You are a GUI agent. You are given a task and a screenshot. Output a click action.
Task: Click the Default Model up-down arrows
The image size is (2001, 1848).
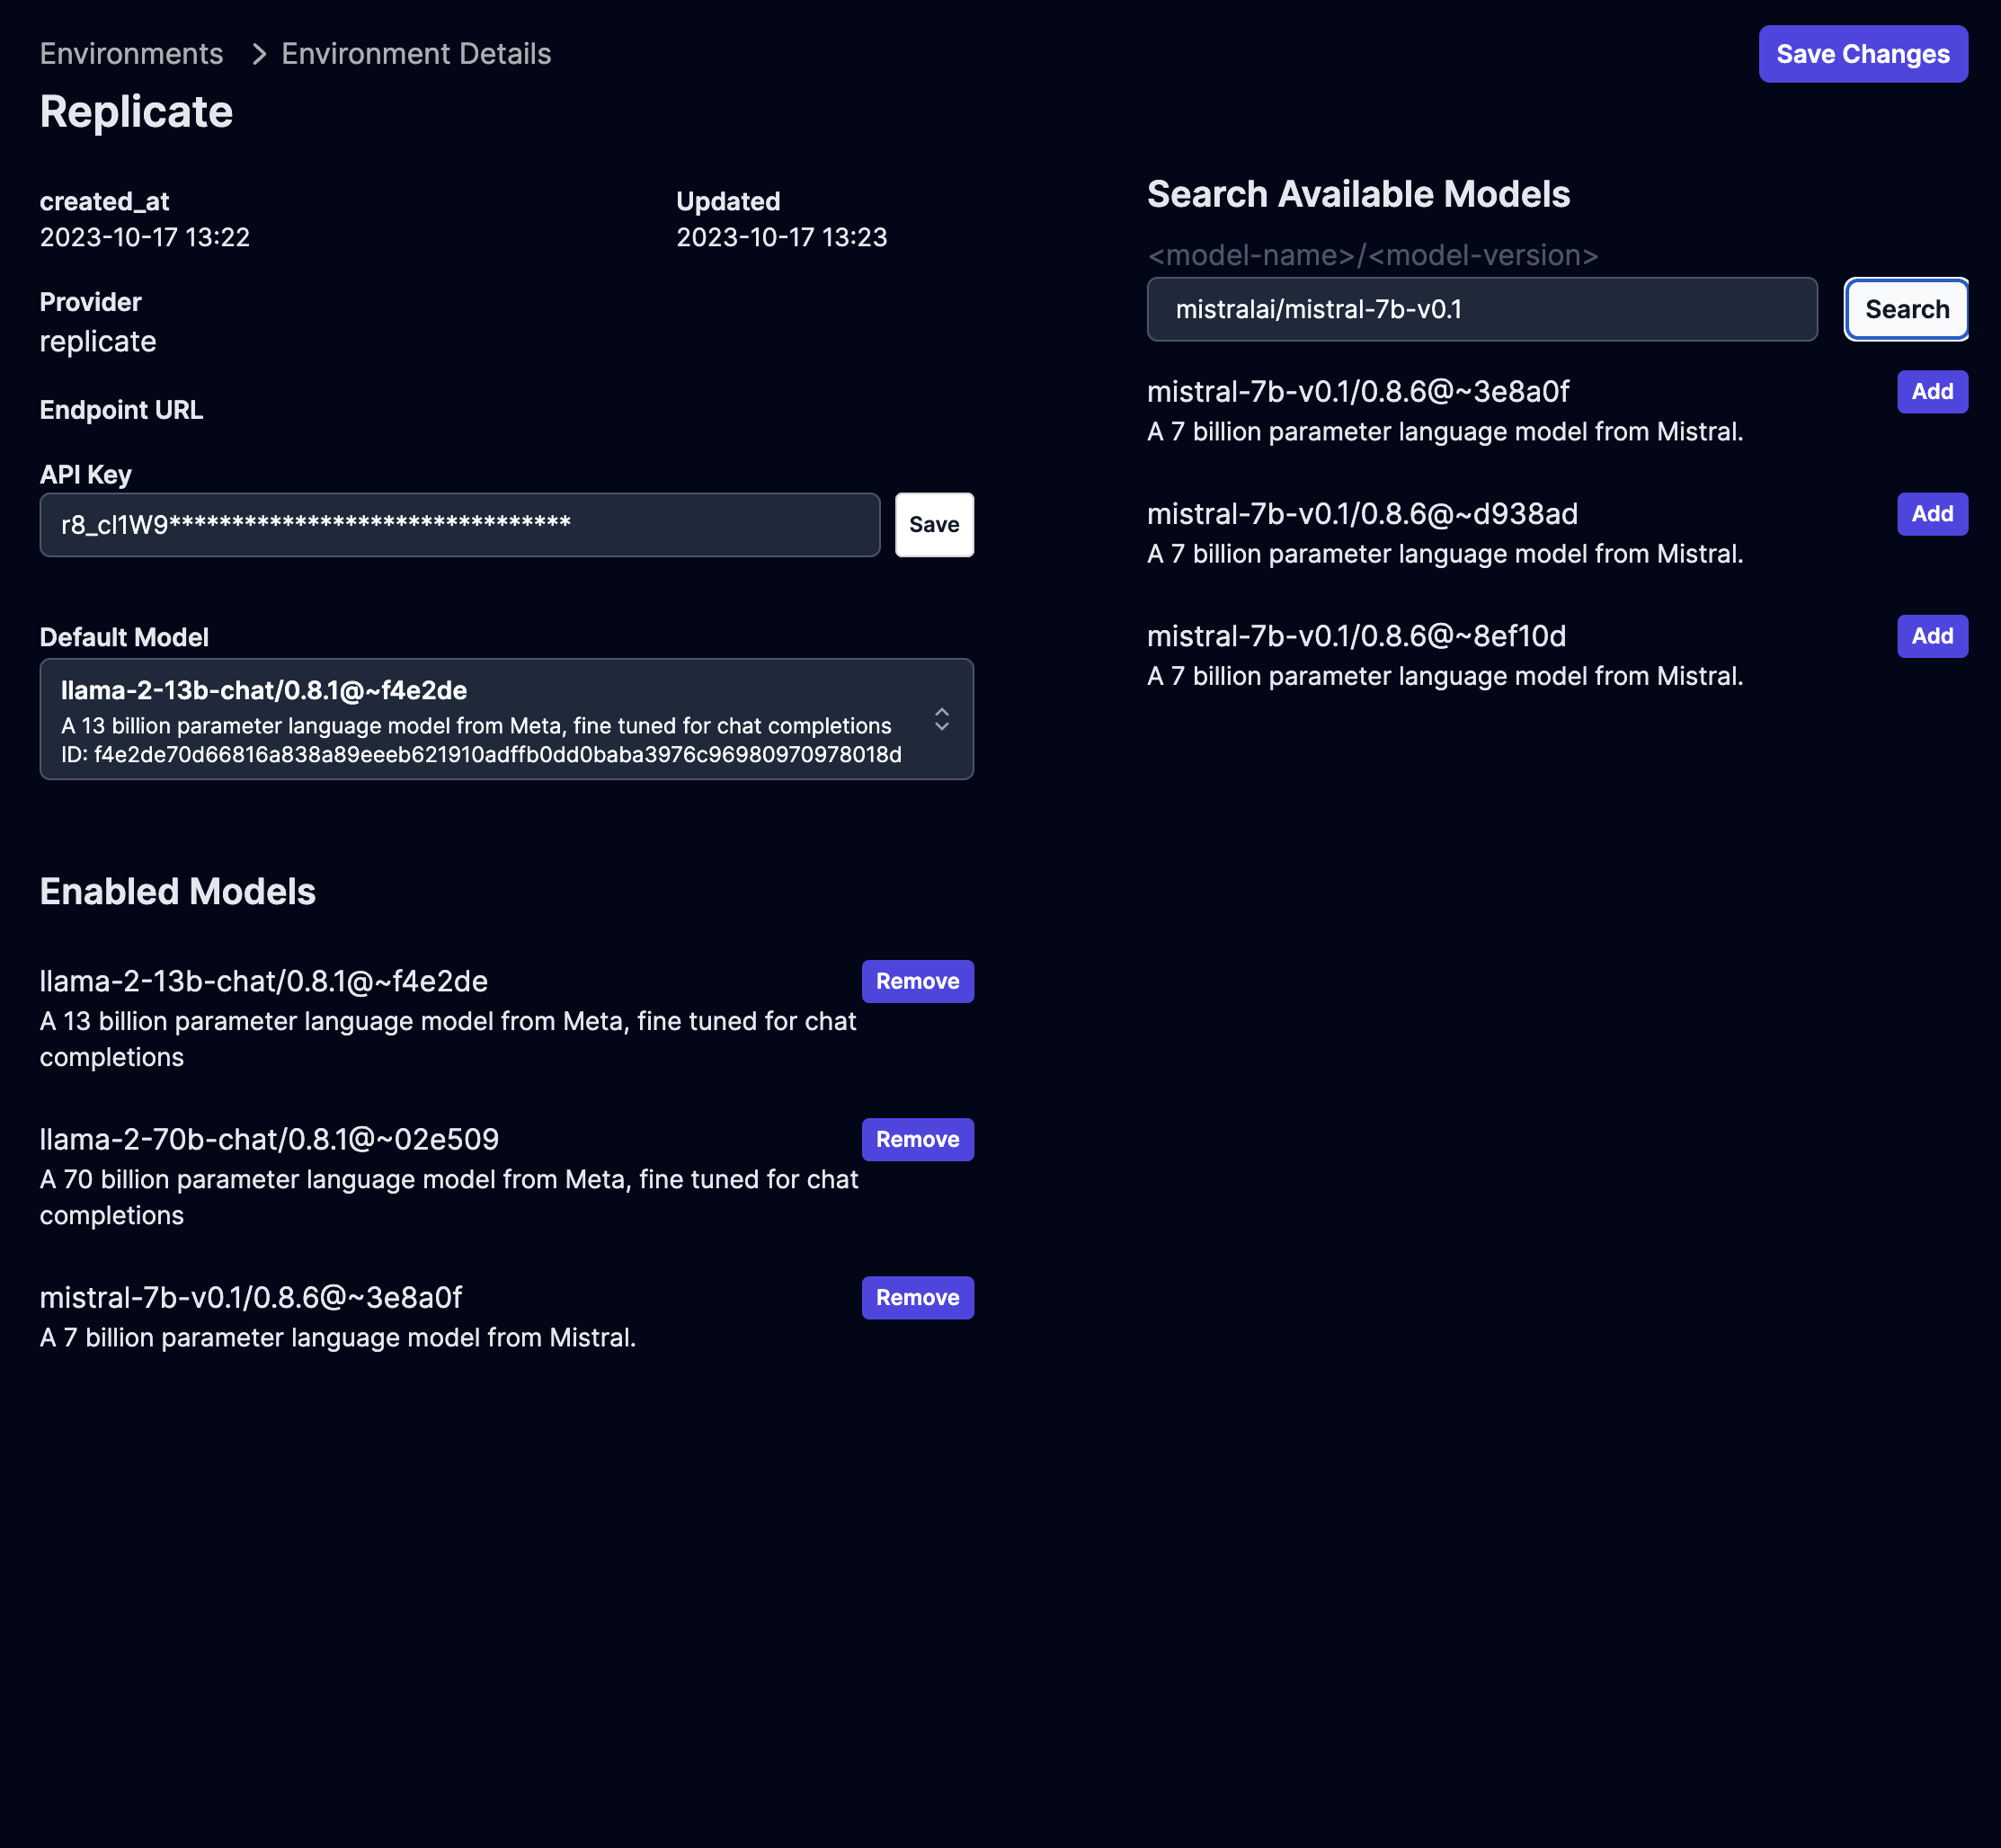(941, 719)
